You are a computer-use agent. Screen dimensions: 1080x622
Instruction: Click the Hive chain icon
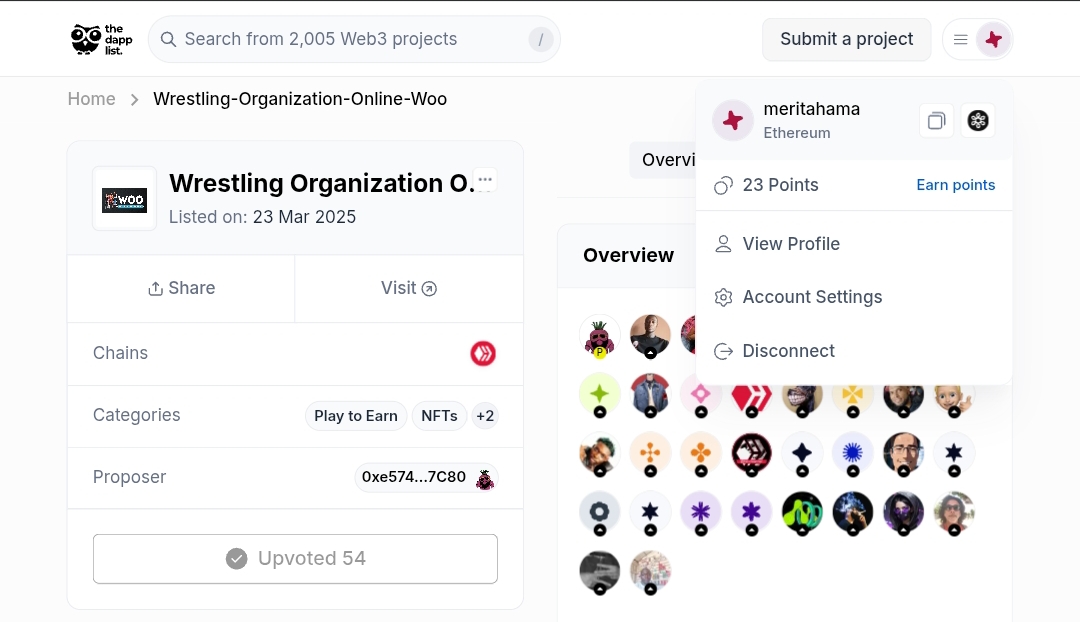point(483,353)
